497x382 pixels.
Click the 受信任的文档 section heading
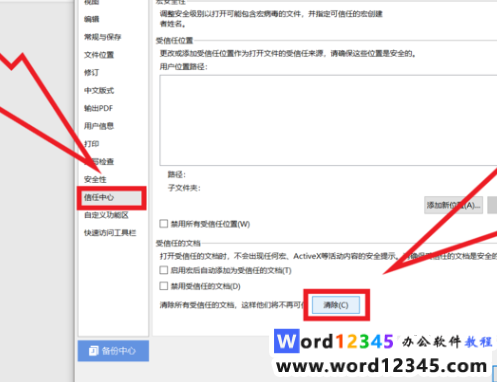(x=178, y=243)
